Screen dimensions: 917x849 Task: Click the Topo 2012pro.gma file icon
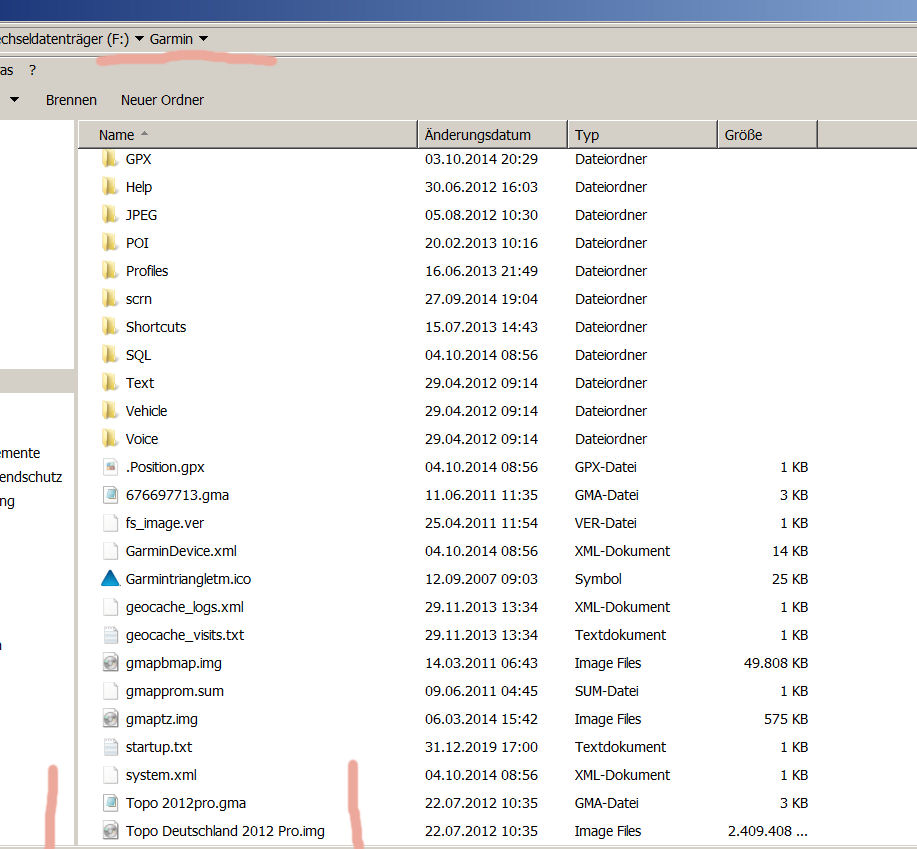coord(110,803)
